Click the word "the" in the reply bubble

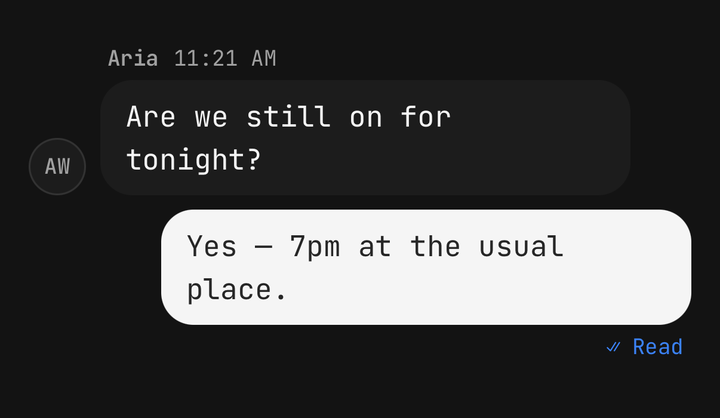pyautogui.click(x=435, y=247)
